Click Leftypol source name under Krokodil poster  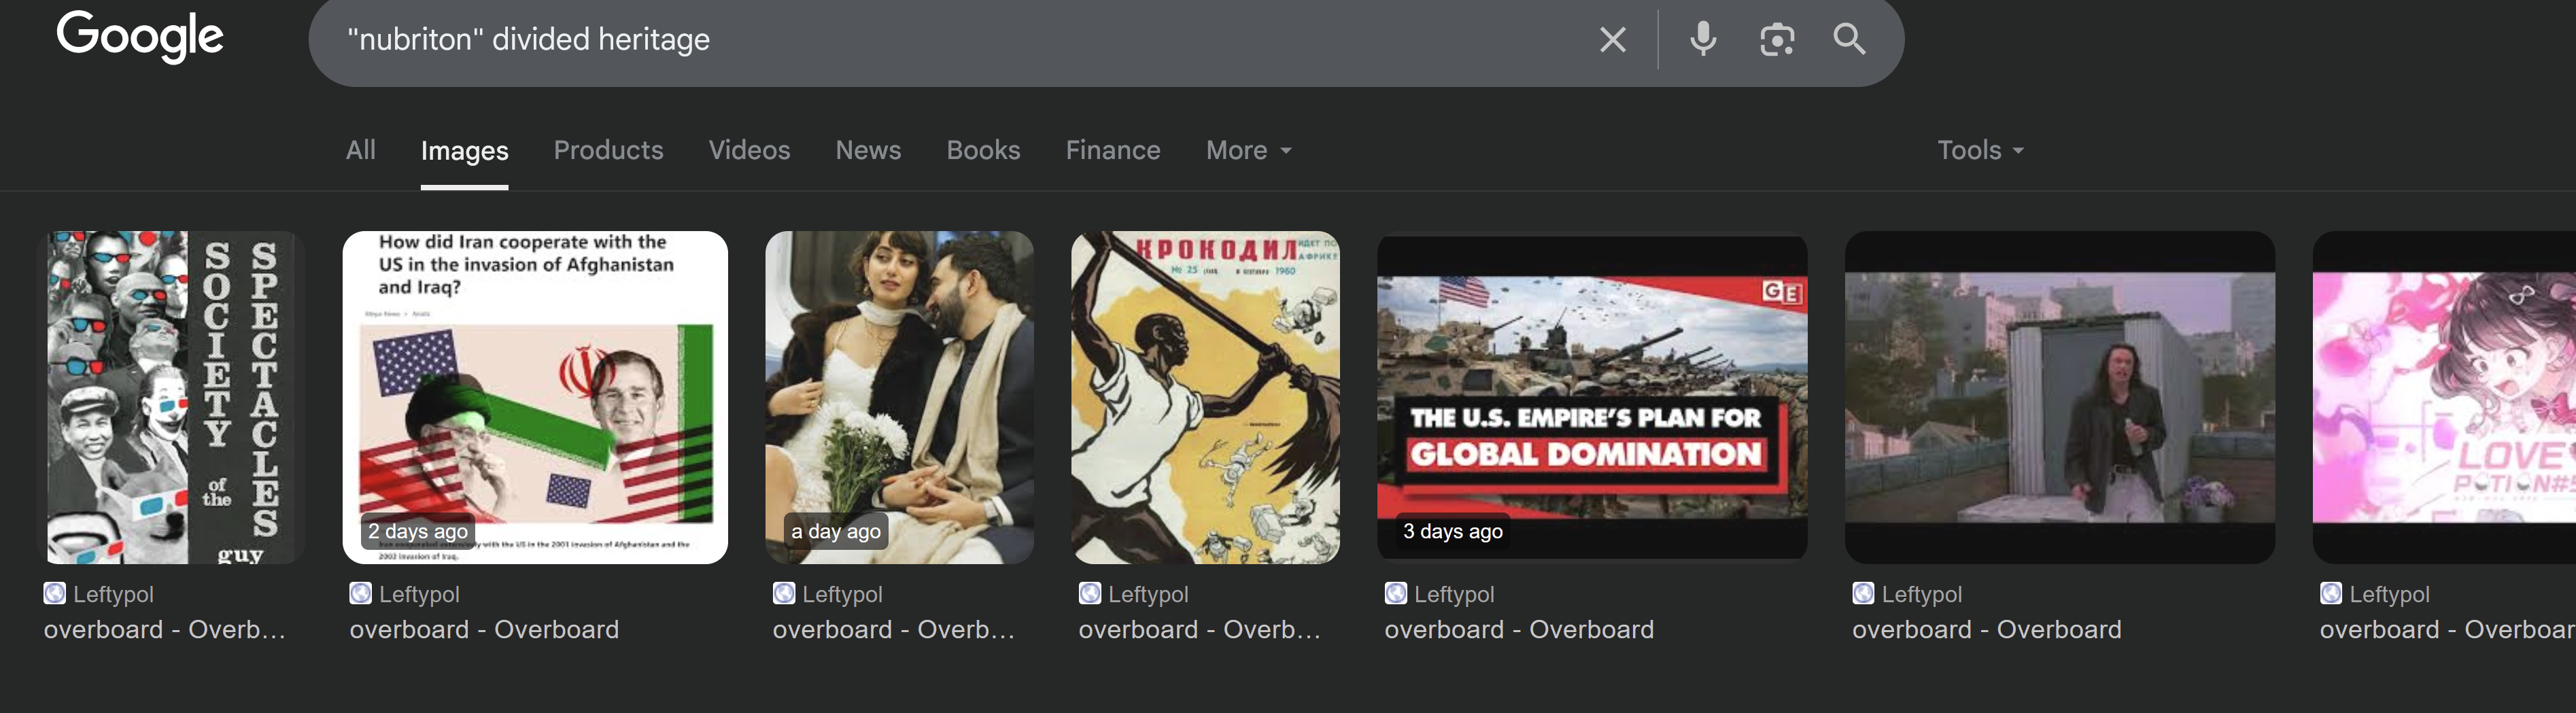point(1149,594)
